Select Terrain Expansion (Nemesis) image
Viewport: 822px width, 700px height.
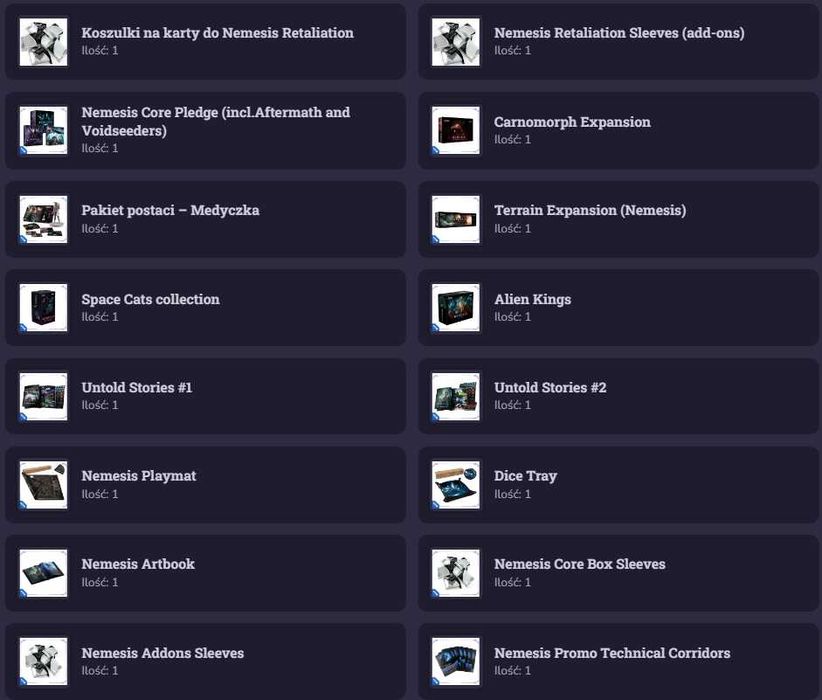click(456, 219)
